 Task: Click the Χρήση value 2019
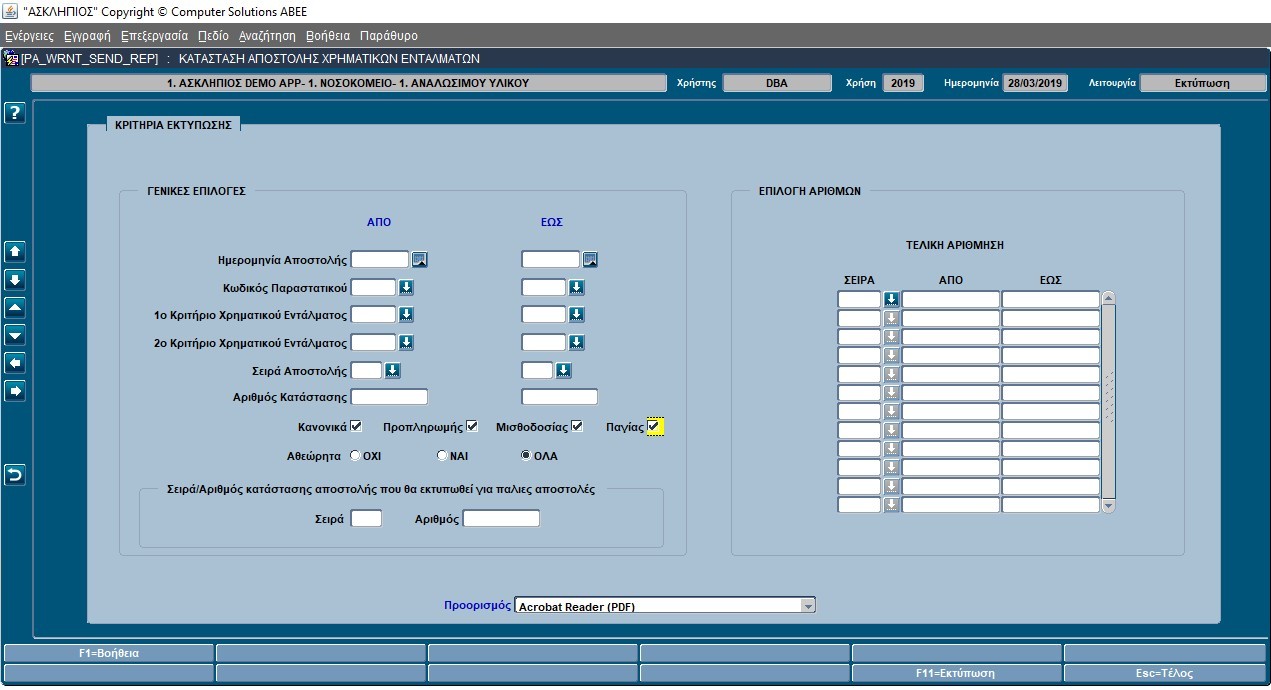(x=904, y=83)
